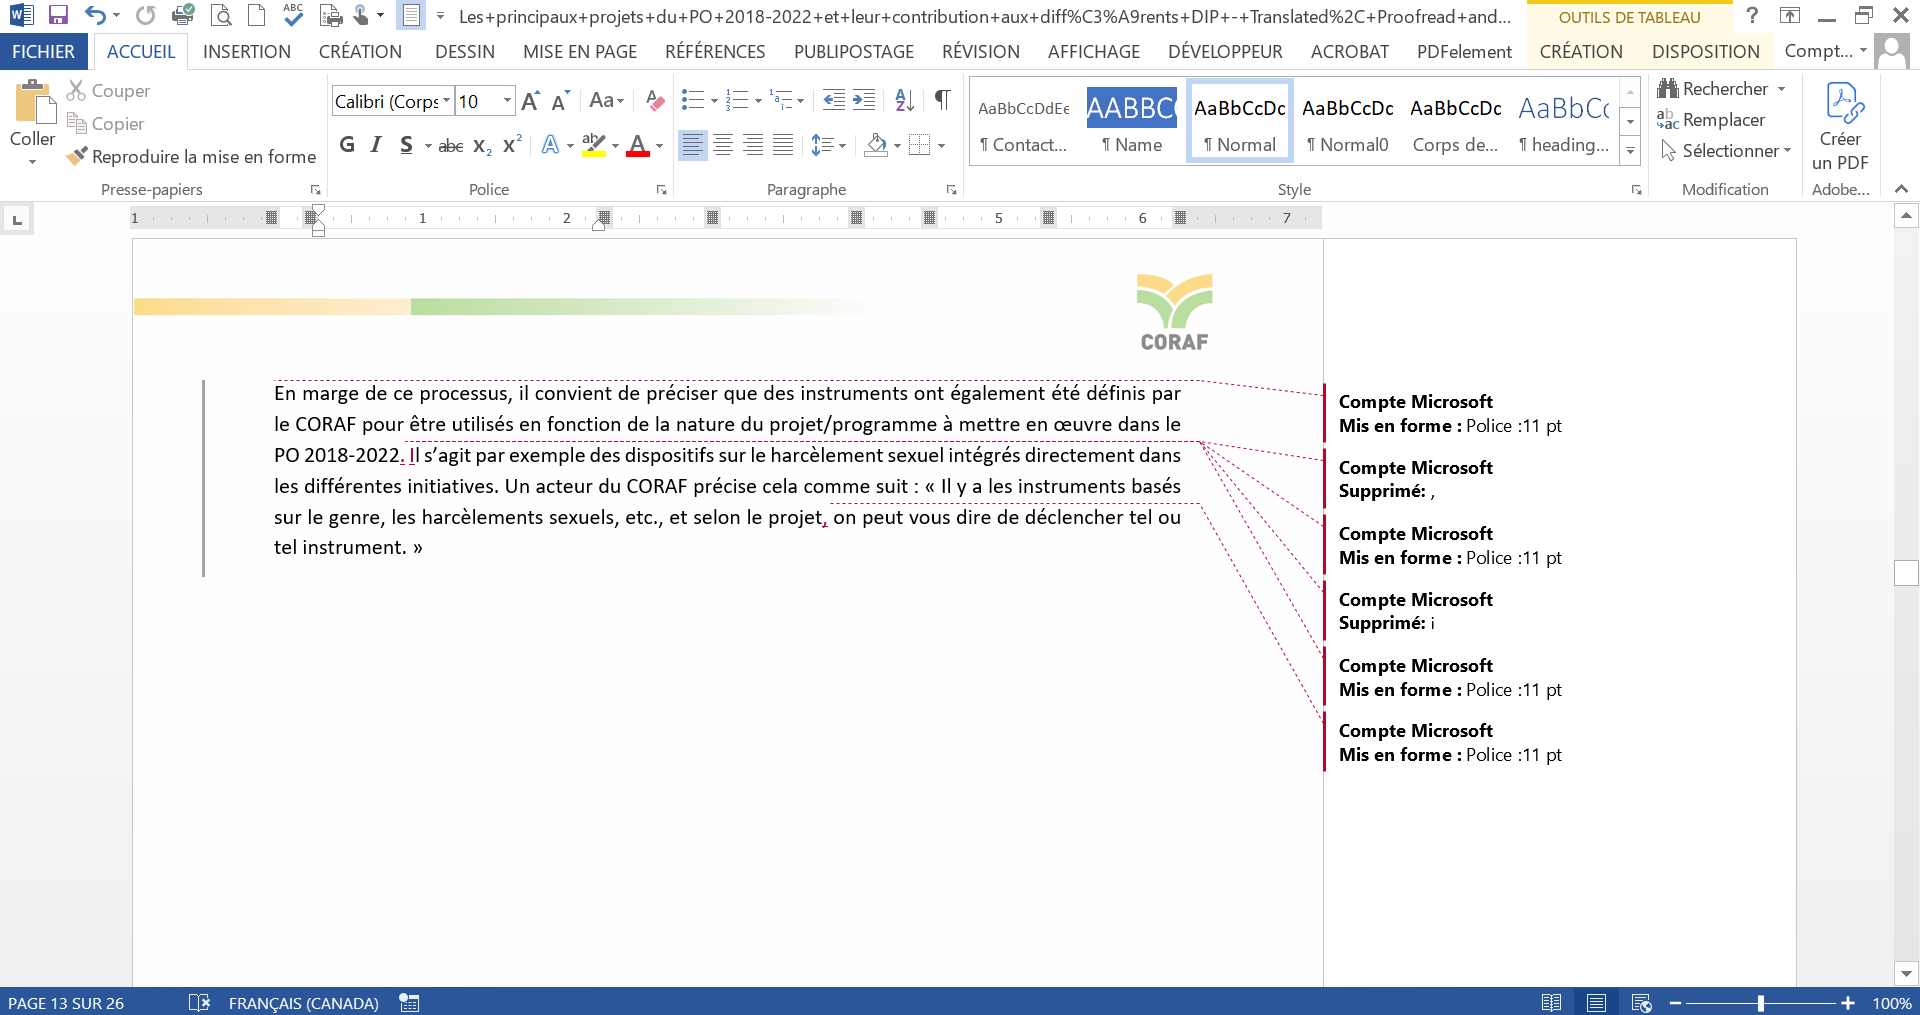Click the FRANÇAIS (CANADA) language indicator
The image size is (1920, 1015).
tap(303, 1003)
